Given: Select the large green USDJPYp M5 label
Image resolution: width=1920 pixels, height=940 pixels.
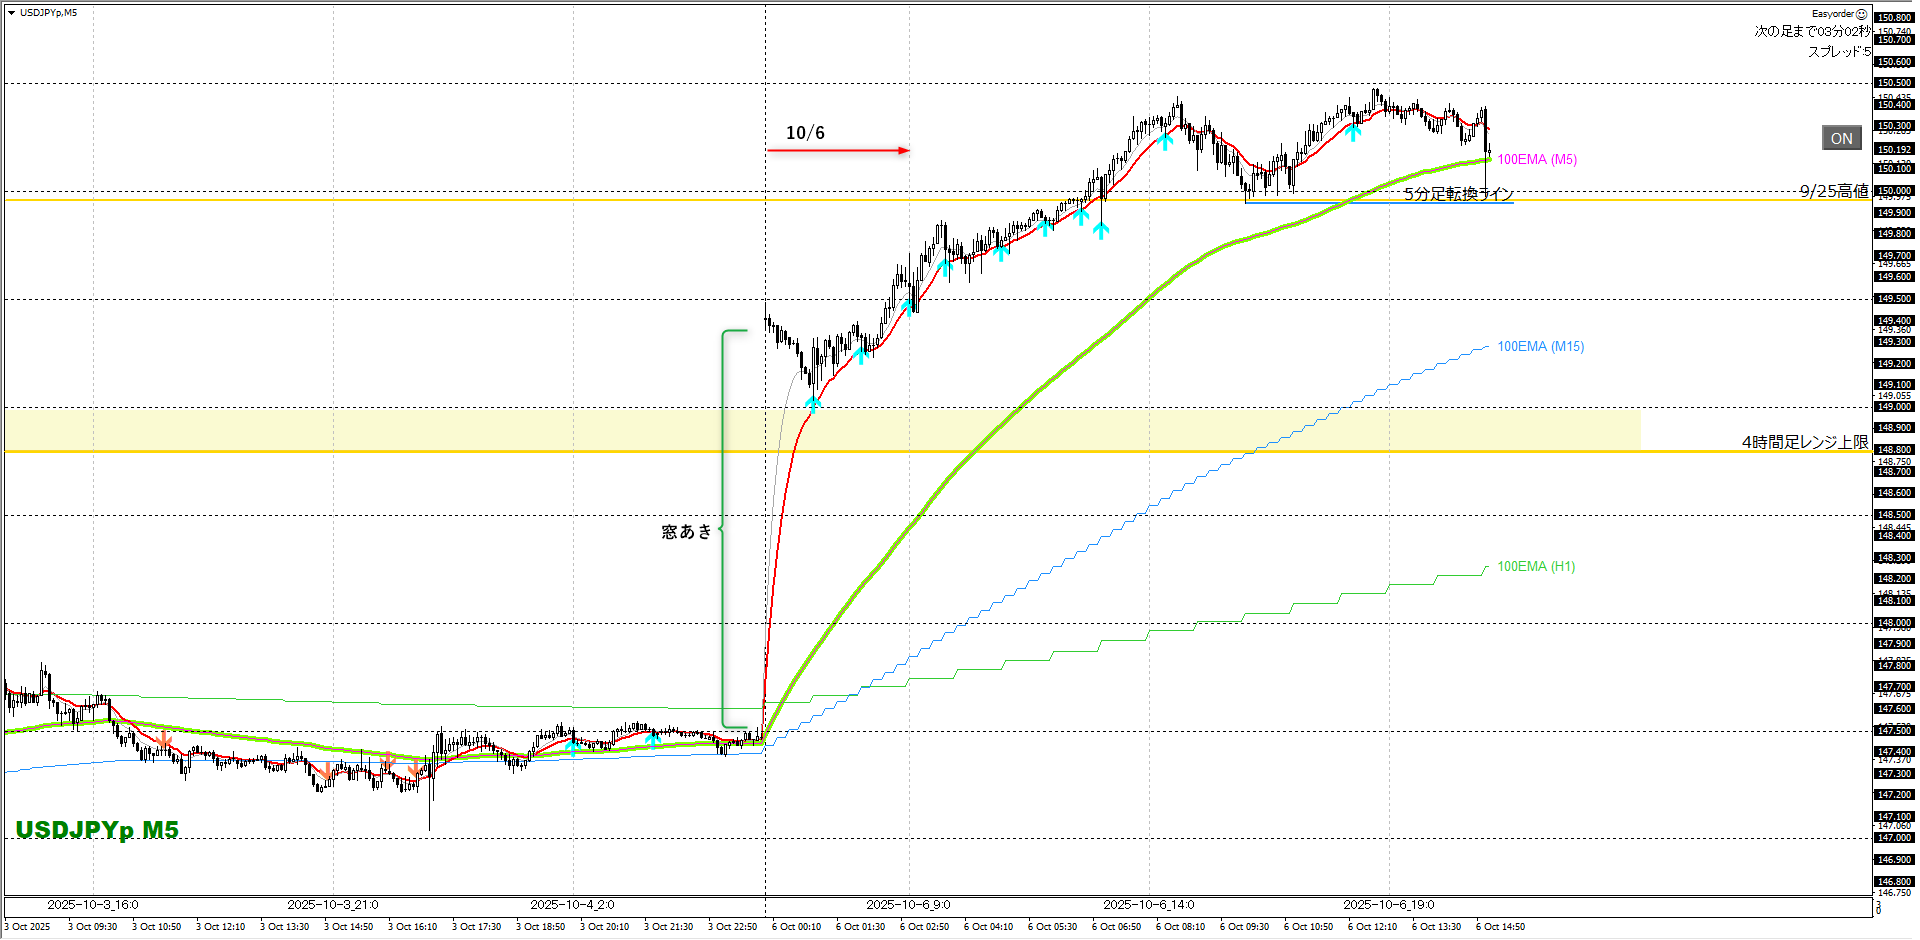Looking at the screenshot, I should click(97, 830).
